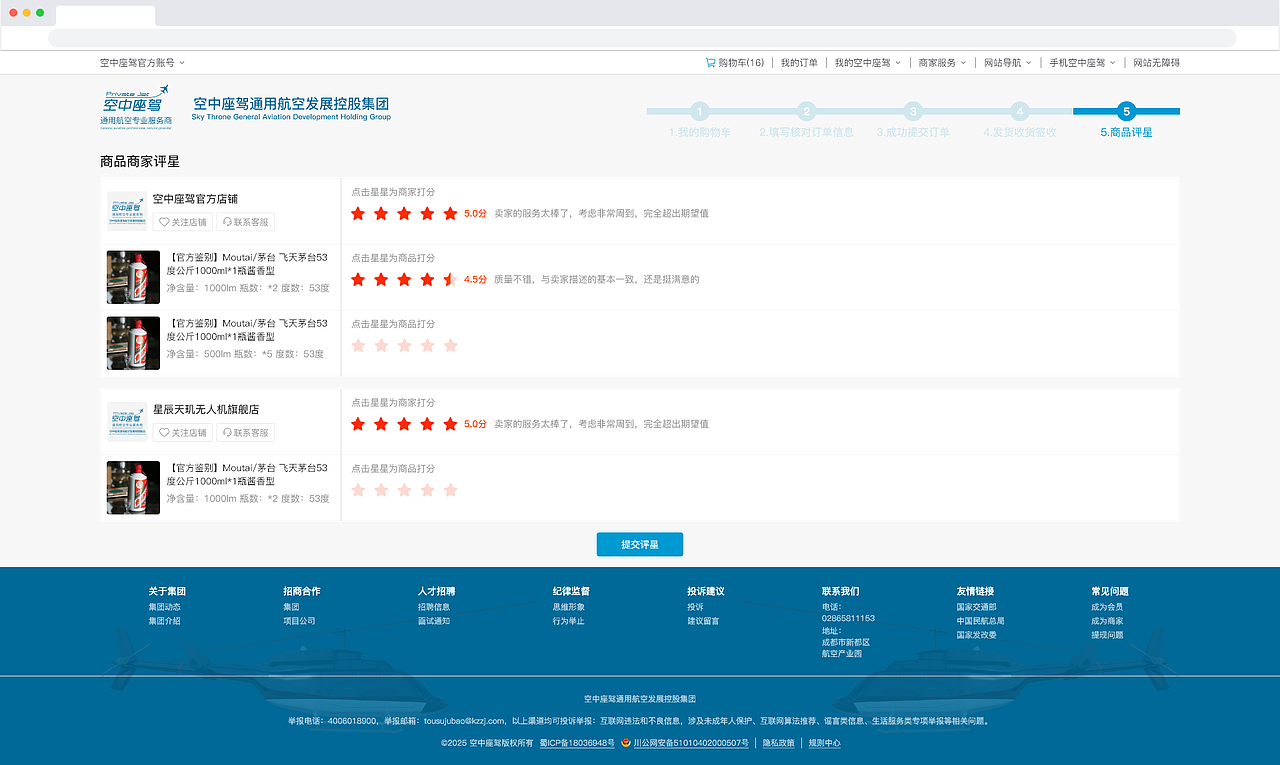
Task: Follow 星辰天玑无人机旗舰店 with 关注店铺 button
Action: pyautogui.click(x=183, y=433)
